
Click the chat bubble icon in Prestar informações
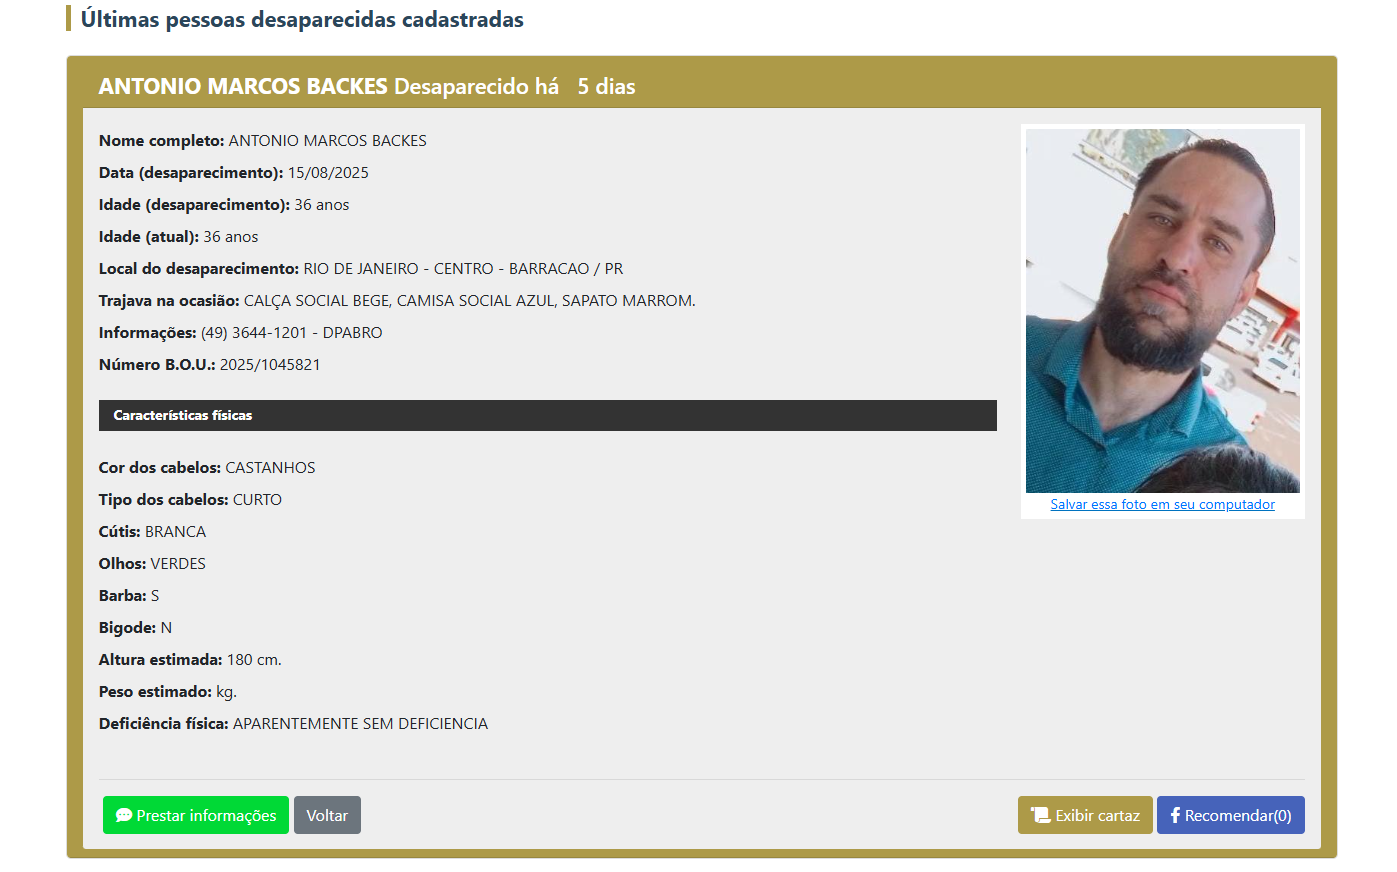(124, 815)
